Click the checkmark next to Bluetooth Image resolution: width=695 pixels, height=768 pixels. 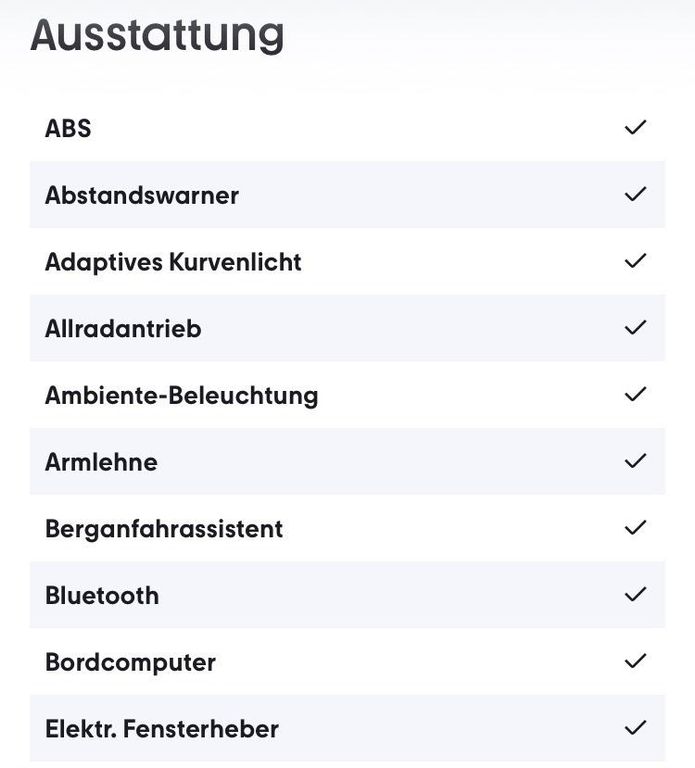[x=635, y=595]
